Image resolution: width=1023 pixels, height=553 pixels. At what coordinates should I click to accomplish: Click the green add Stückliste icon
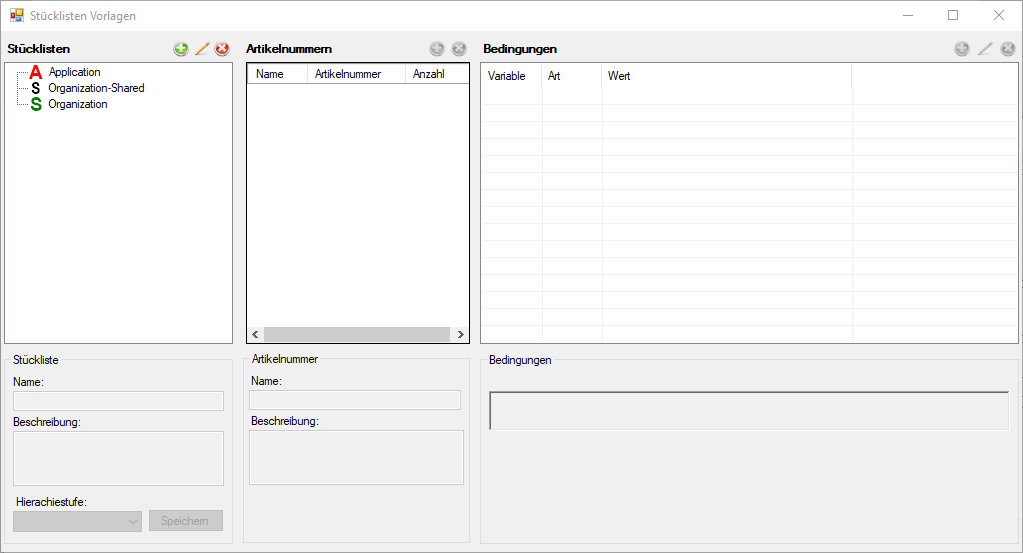coord(181,49)
